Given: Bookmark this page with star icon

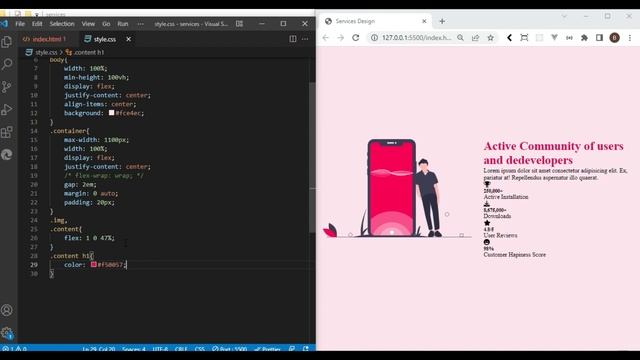Looking at the screenshot, I should 491,38.
